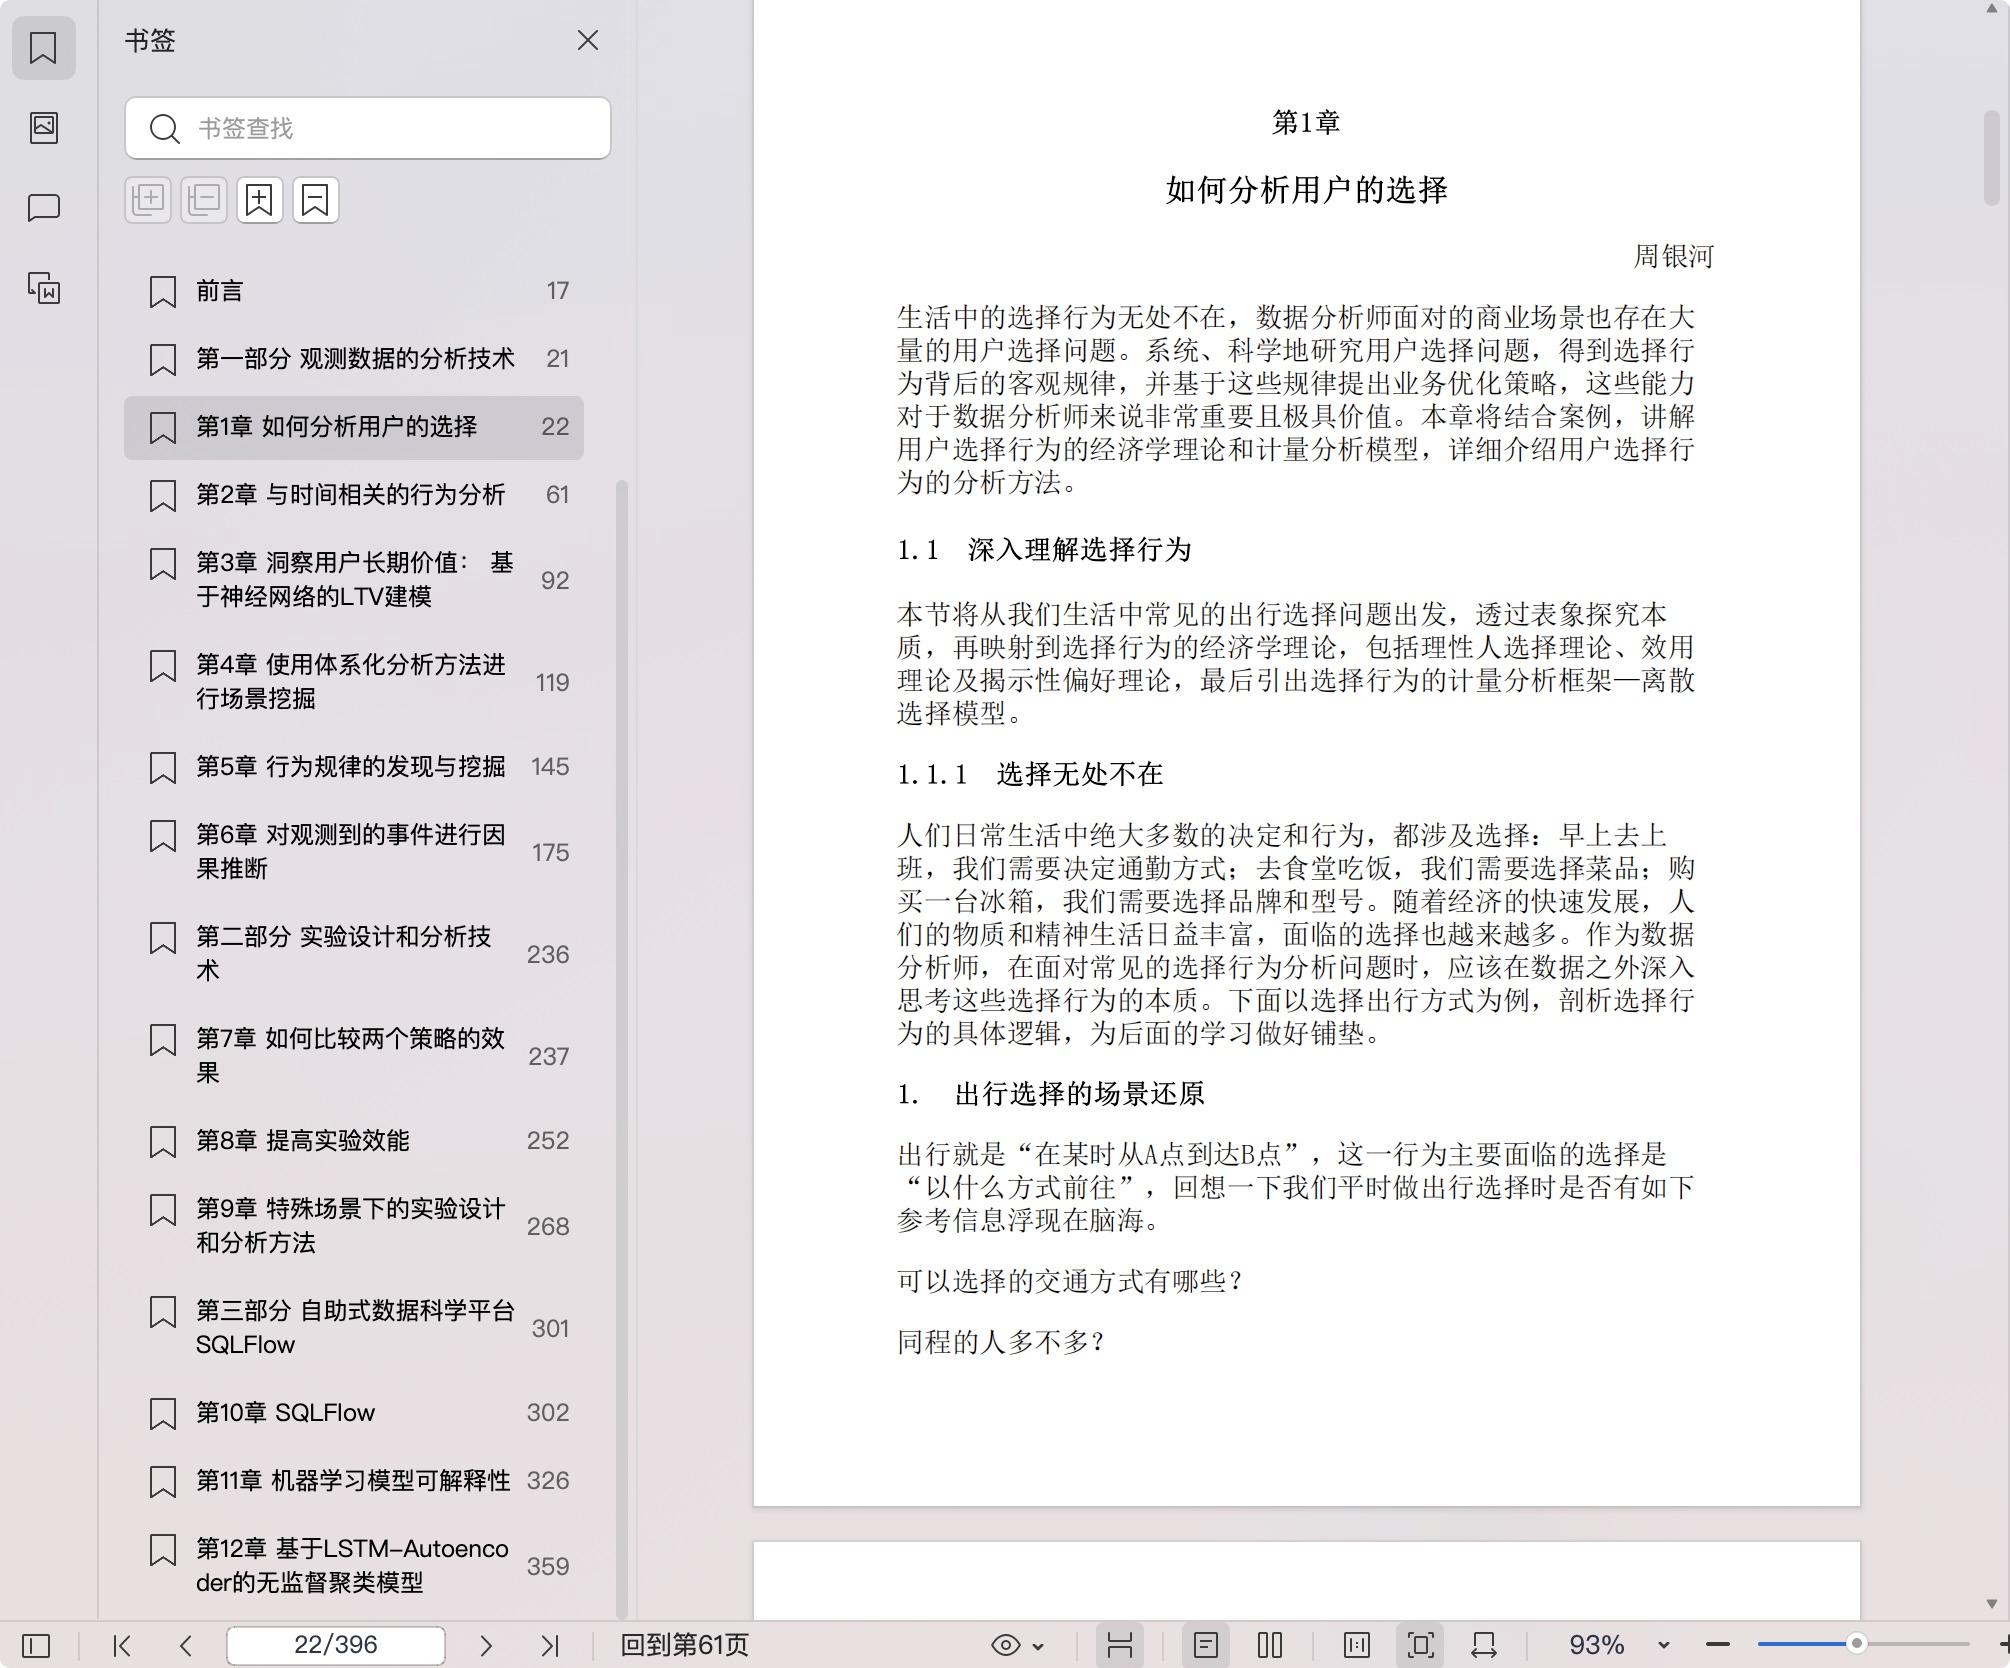Image resolution: width=2010 pixels, height=1668 pixels.
Task: Collapse all bookmarks icon
Action: (x=204, y=200)
